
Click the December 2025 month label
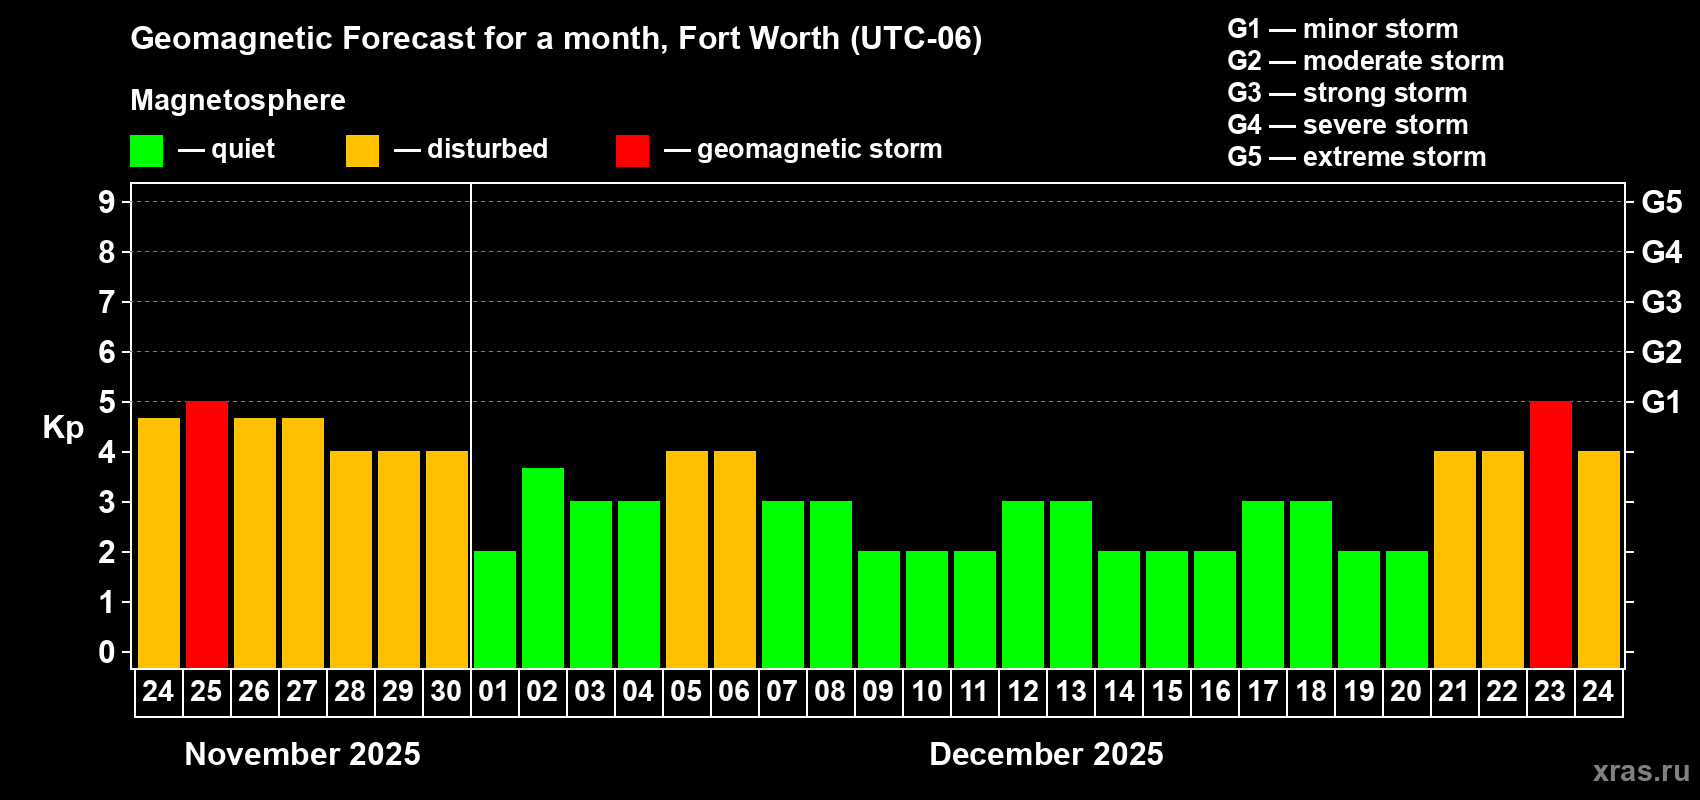(1046, 754)
